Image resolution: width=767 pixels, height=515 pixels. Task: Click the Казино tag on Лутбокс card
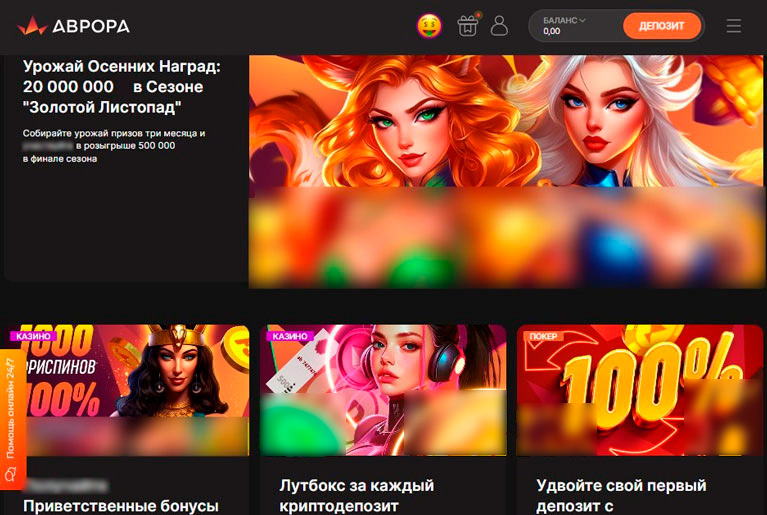(x=290, y=336)
